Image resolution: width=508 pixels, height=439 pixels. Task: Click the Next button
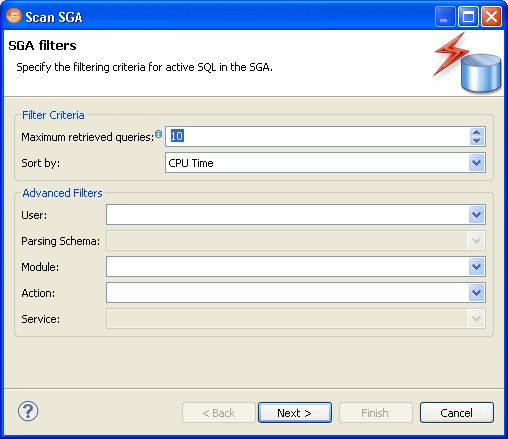295,413
